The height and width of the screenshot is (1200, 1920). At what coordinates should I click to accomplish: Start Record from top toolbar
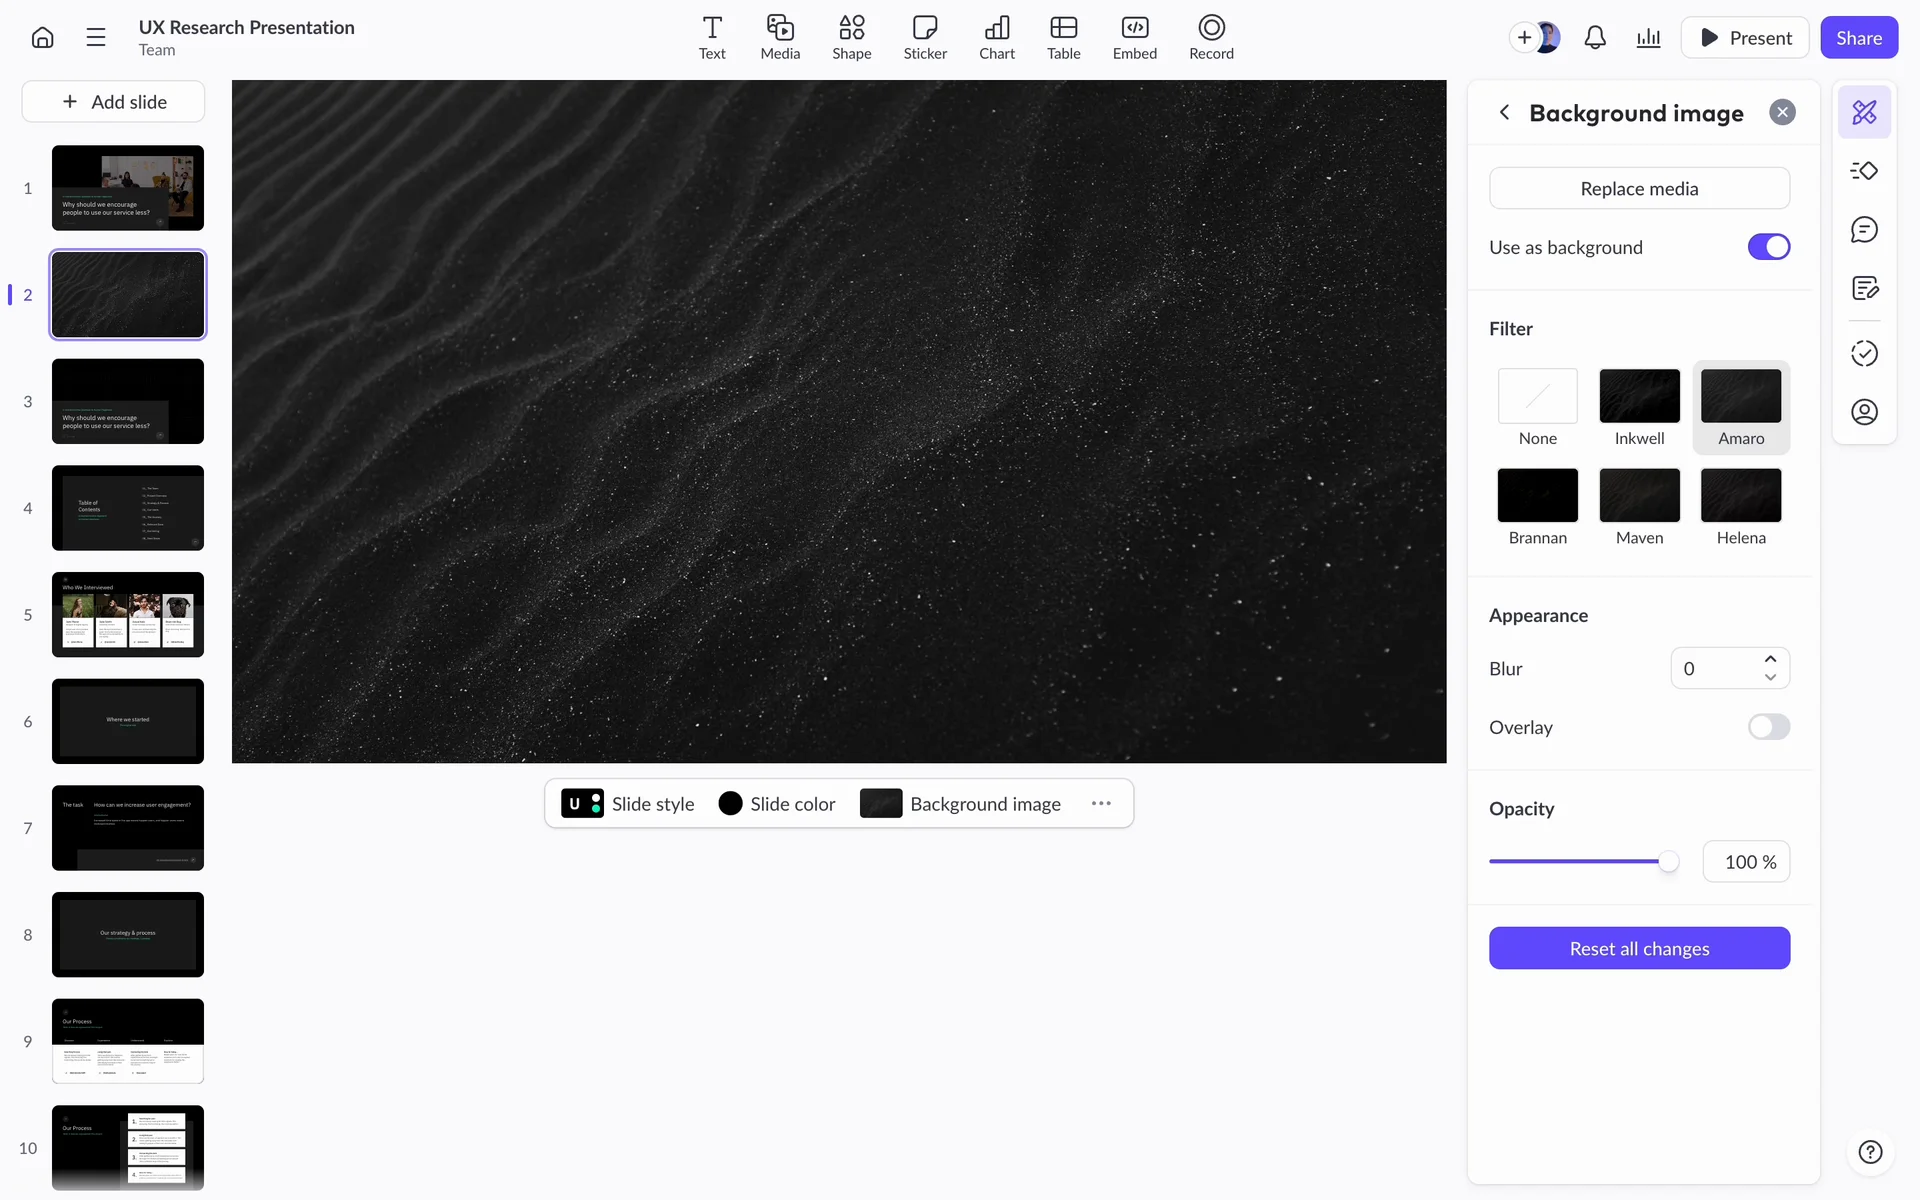[1210, 38]
